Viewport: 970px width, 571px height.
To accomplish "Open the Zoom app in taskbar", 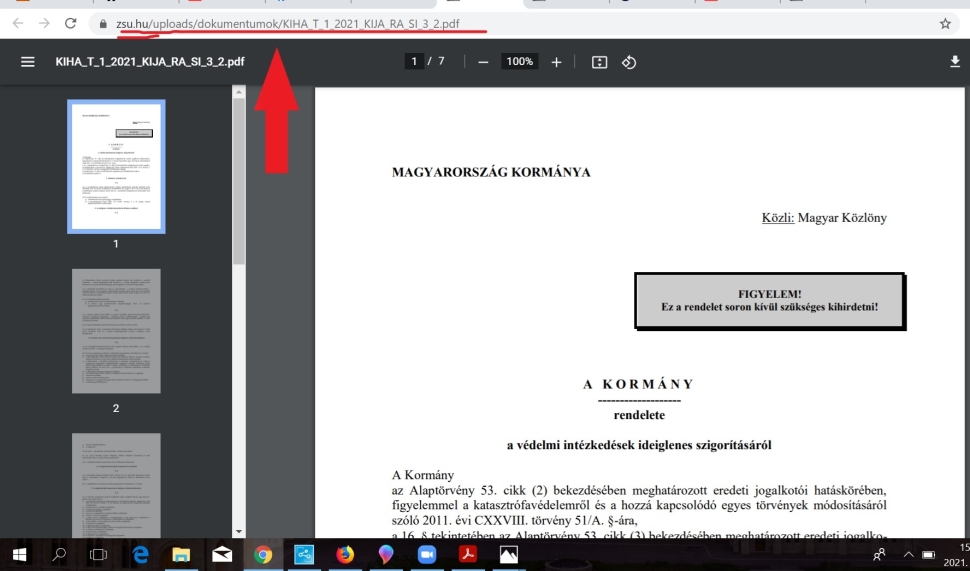I will (426, 554).
